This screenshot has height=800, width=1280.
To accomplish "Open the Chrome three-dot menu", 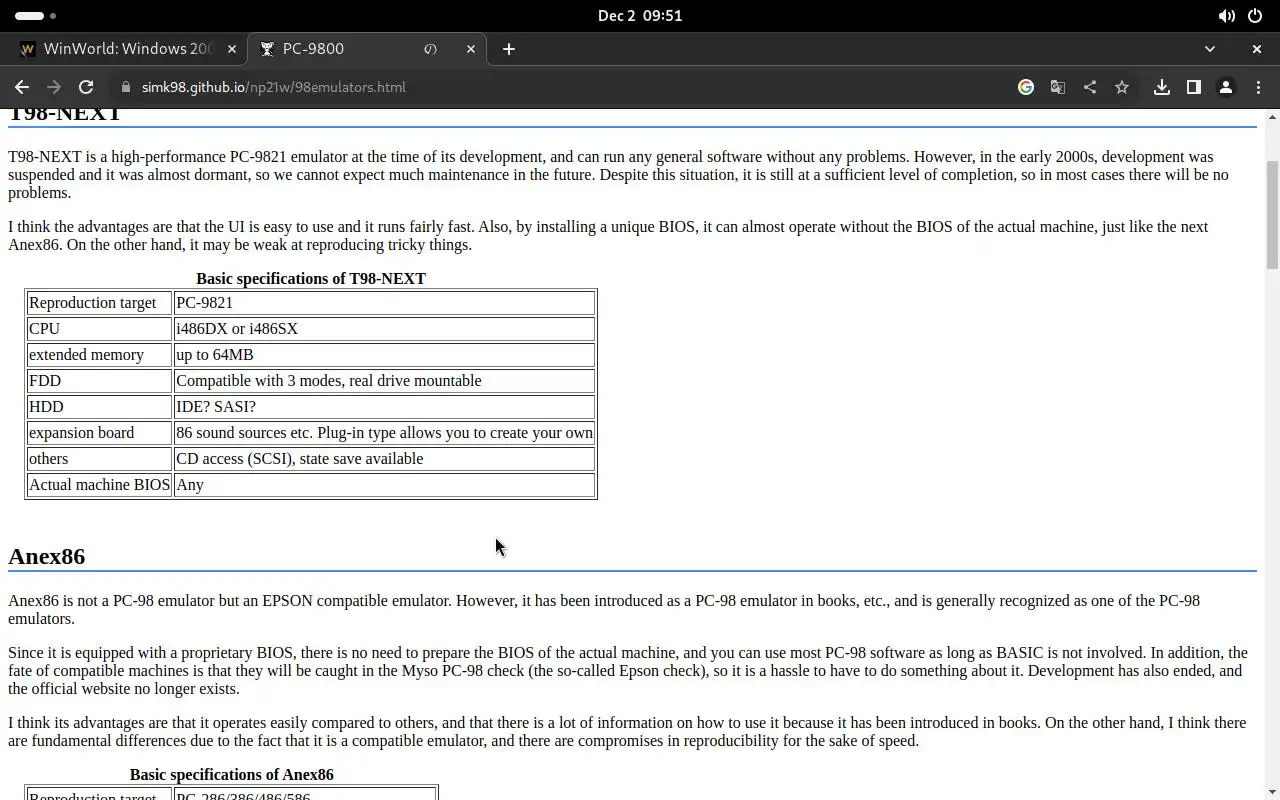I will tap(1258, 87).
